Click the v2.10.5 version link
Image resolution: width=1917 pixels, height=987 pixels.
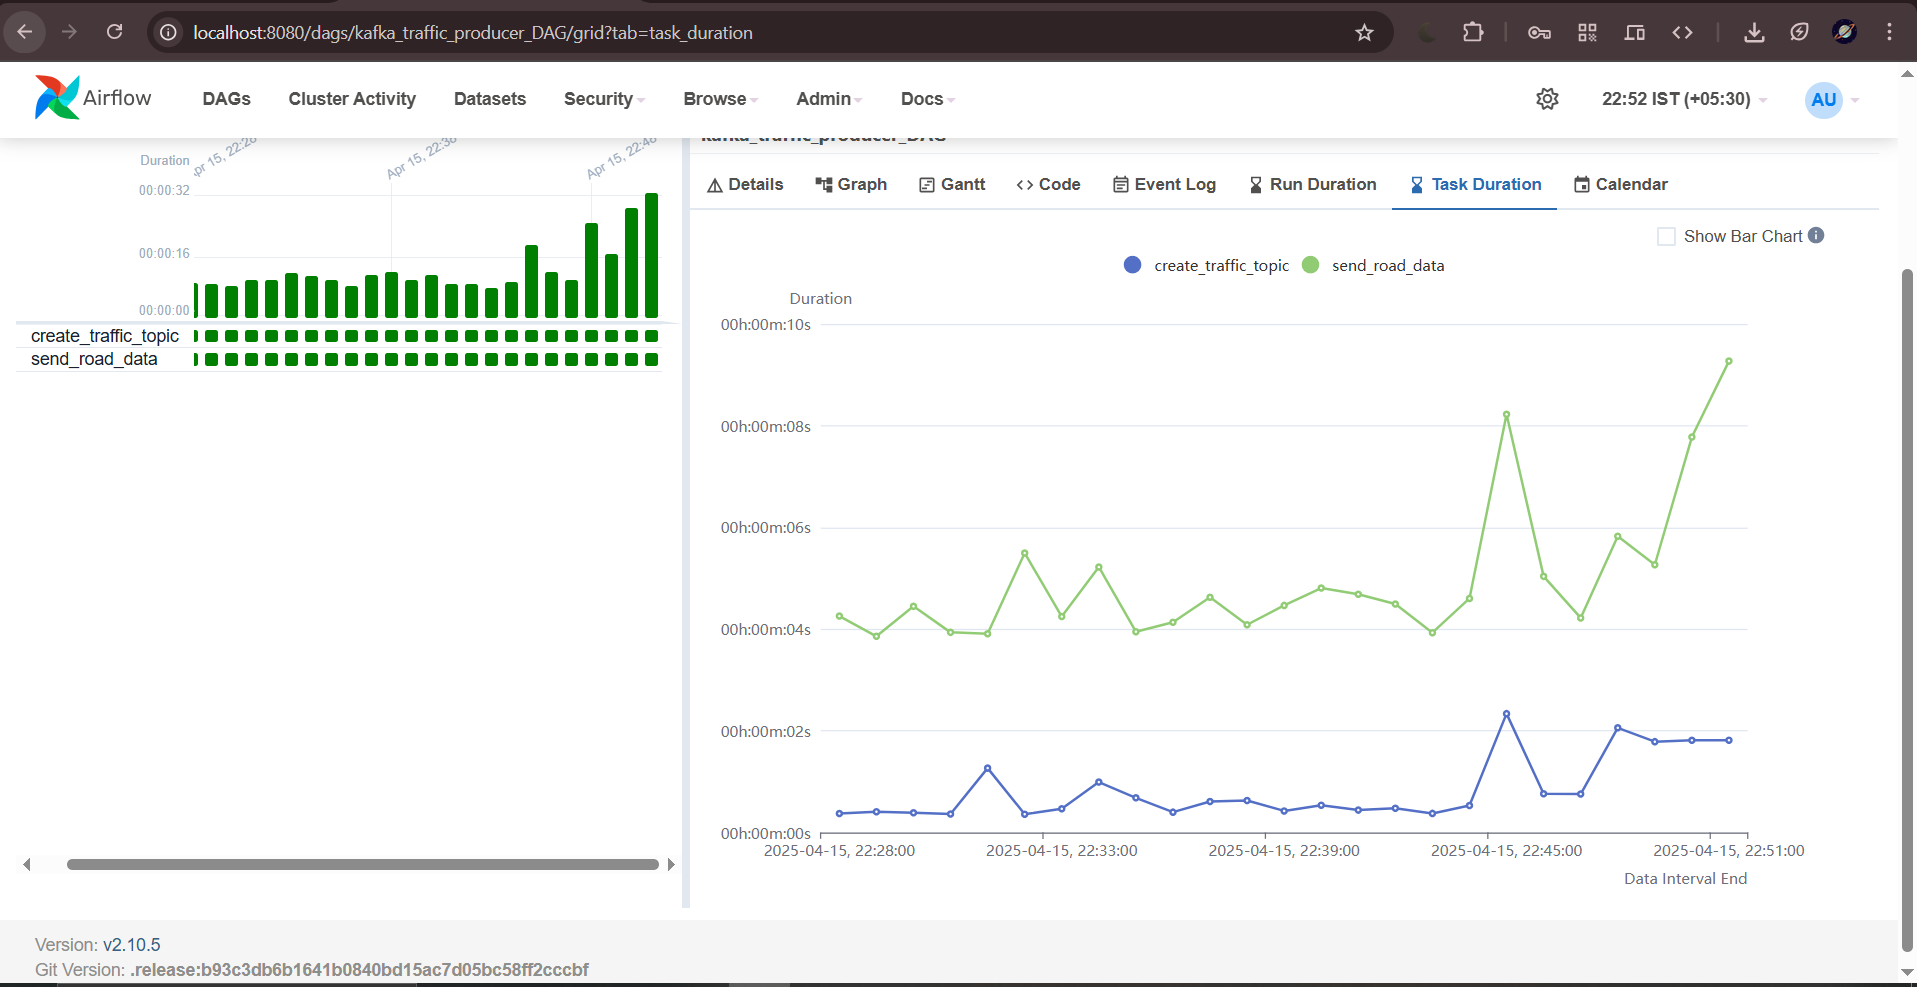point(134,944)
